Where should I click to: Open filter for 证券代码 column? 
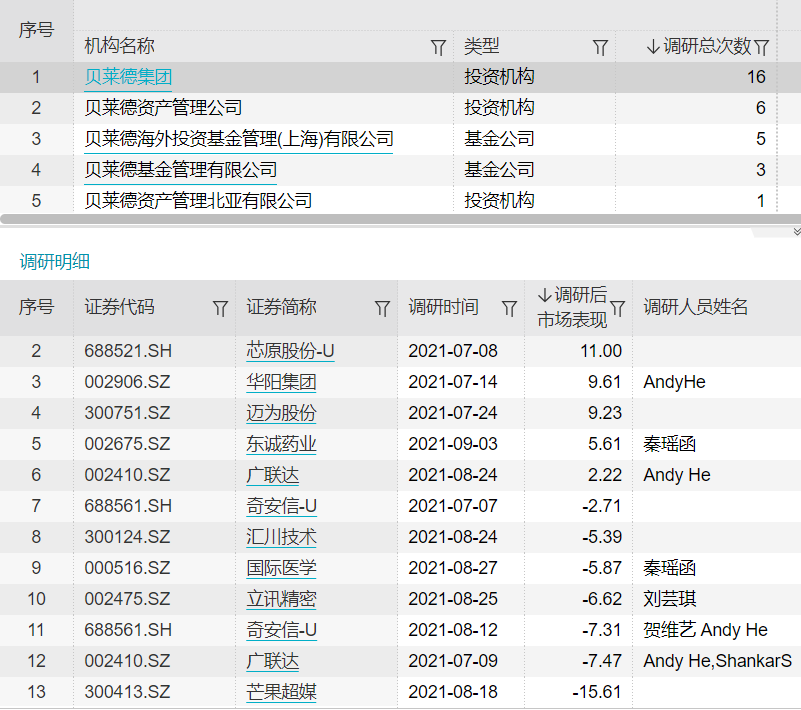click(220, 308)
